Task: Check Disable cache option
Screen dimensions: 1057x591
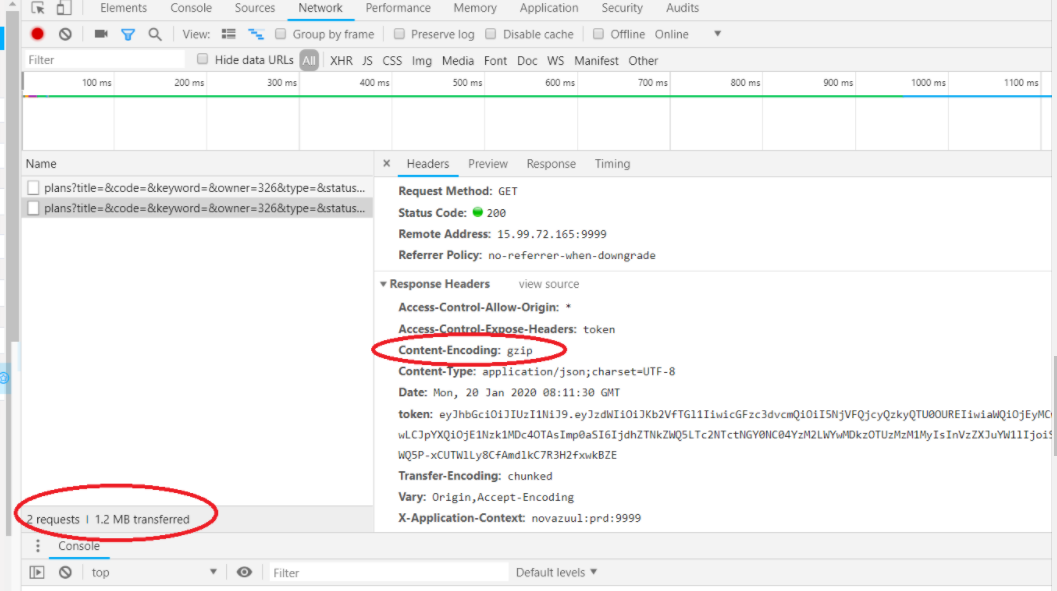Action: coord(491,34)
